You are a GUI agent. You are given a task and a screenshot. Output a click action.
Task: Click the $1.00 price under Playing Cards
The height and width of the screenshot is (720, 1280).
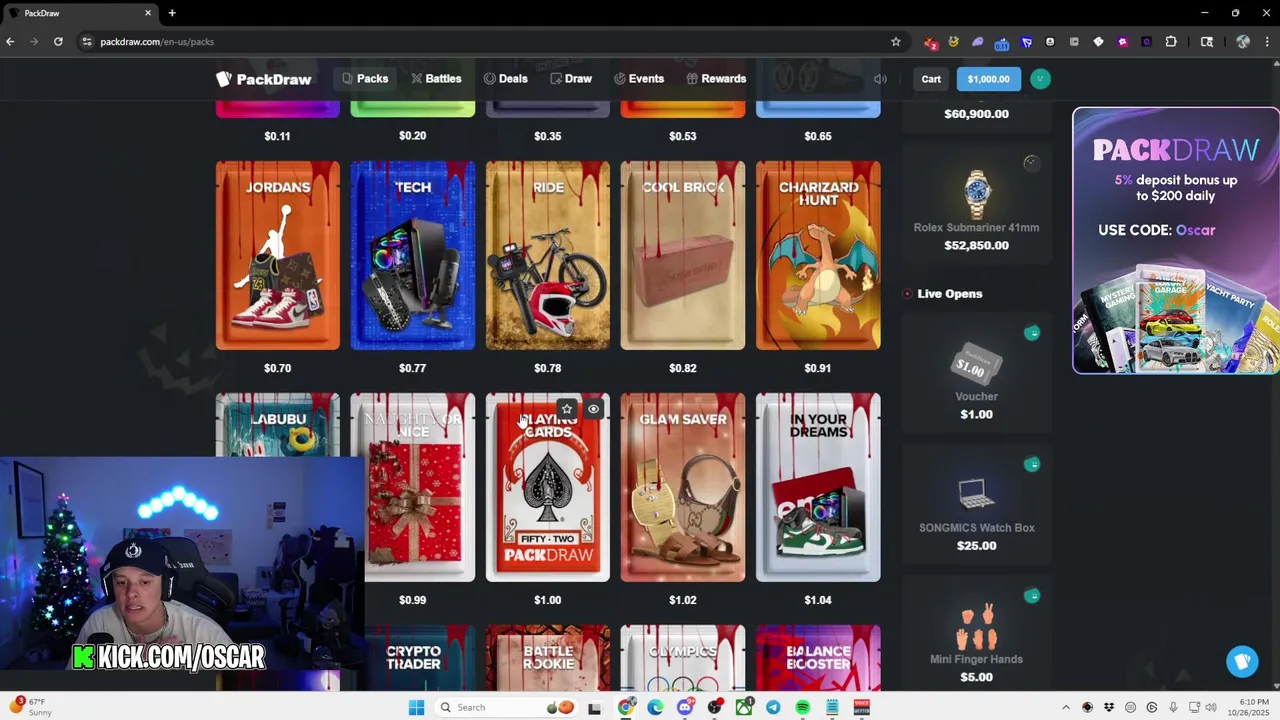coord(547,600)
